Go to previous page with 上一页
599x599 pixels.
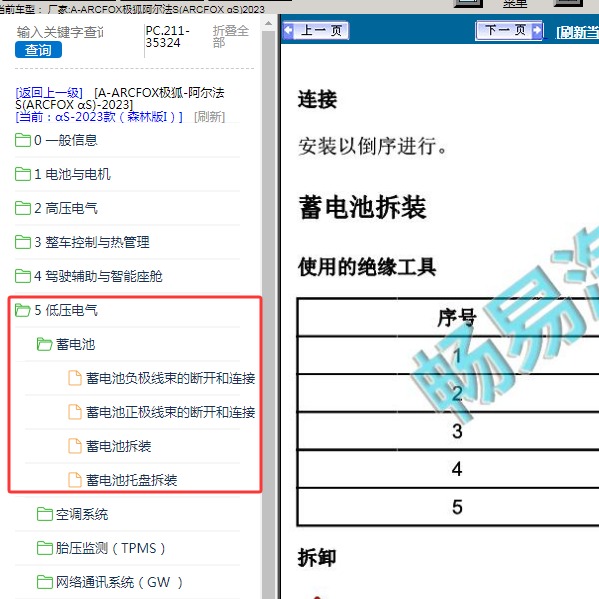click(x=316, y=30)
